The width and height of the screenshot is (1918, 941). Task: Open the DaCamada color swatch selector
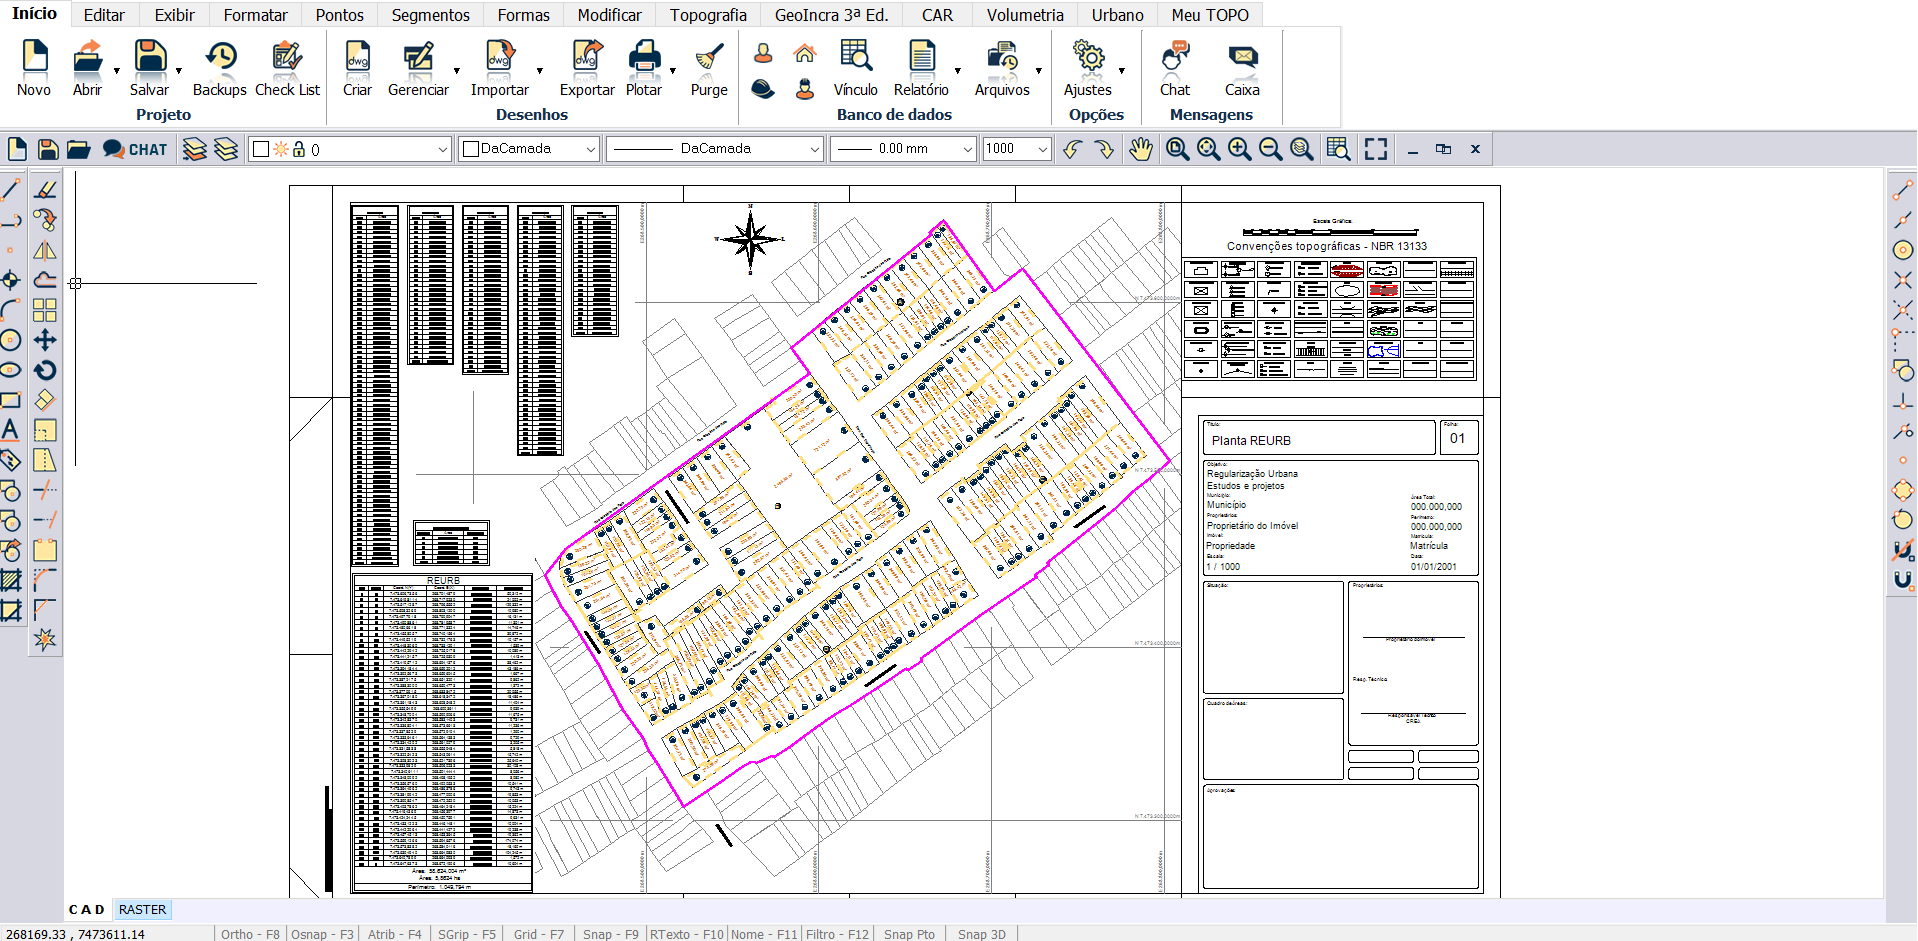529,149
